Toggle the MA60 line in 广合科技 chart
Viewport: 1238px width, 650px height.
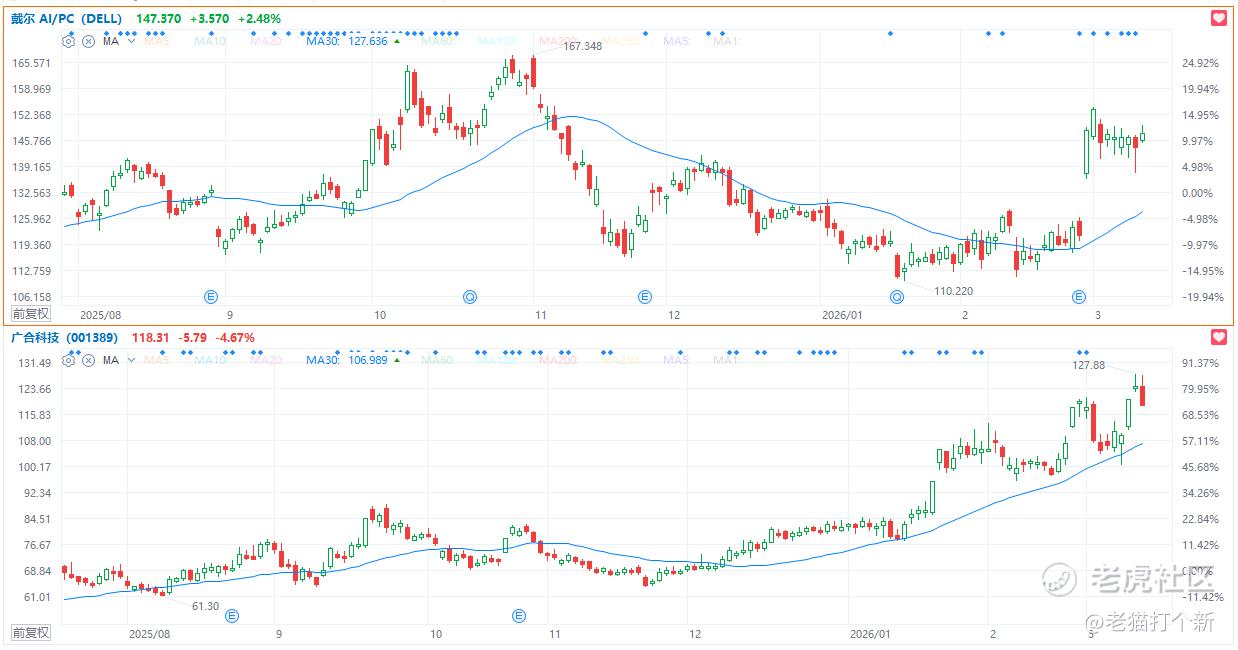click(x=440, y=360)
